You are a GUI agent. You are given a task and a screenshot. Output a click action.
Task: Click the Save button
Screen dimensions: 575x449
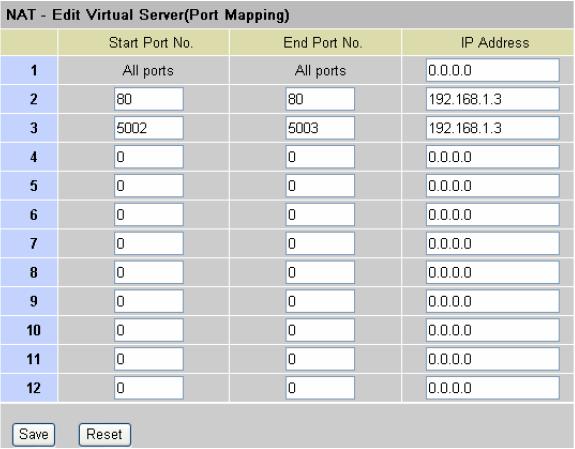click(33, 435)
